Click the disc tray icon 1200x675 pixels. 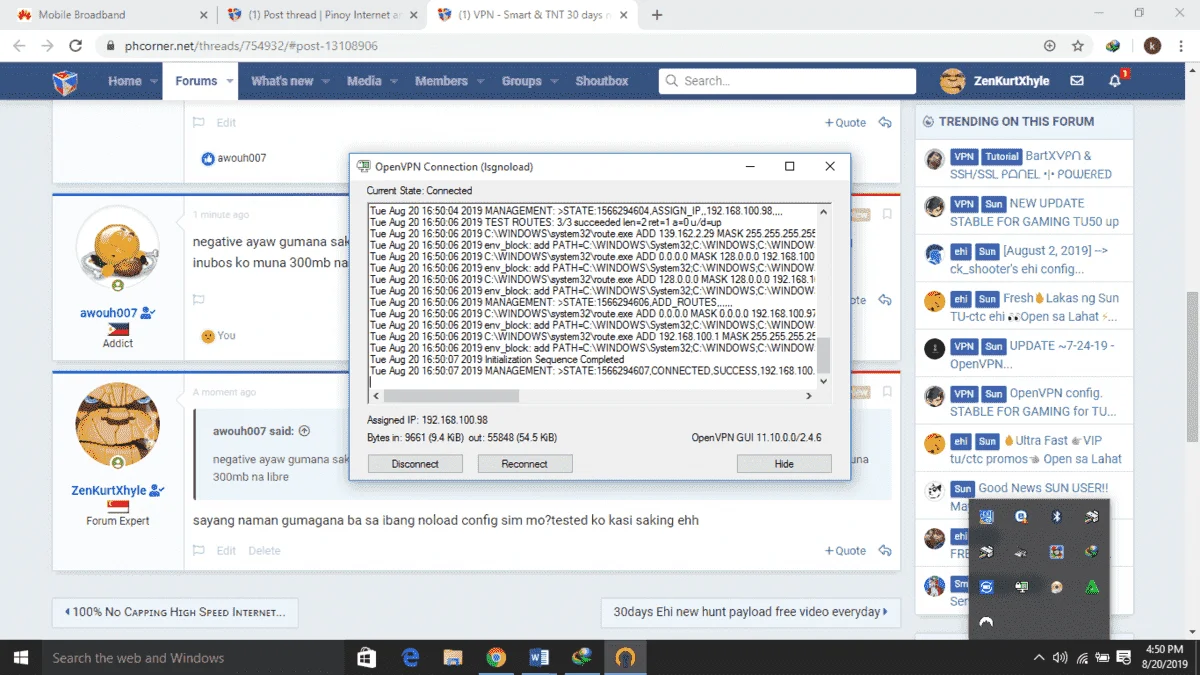tap(1056, 587)
